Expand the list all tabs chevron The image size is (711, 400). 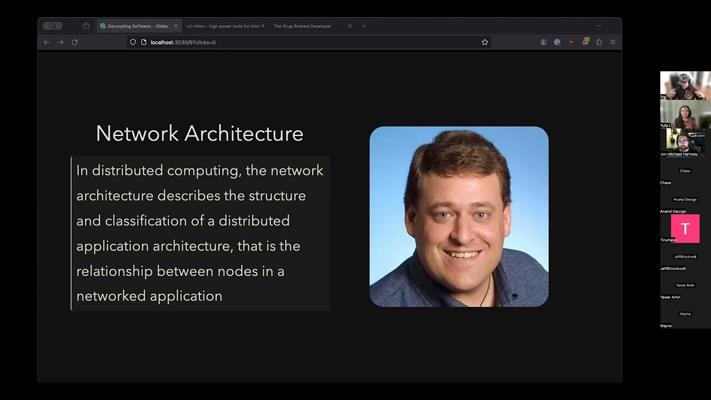pos(599,26)
